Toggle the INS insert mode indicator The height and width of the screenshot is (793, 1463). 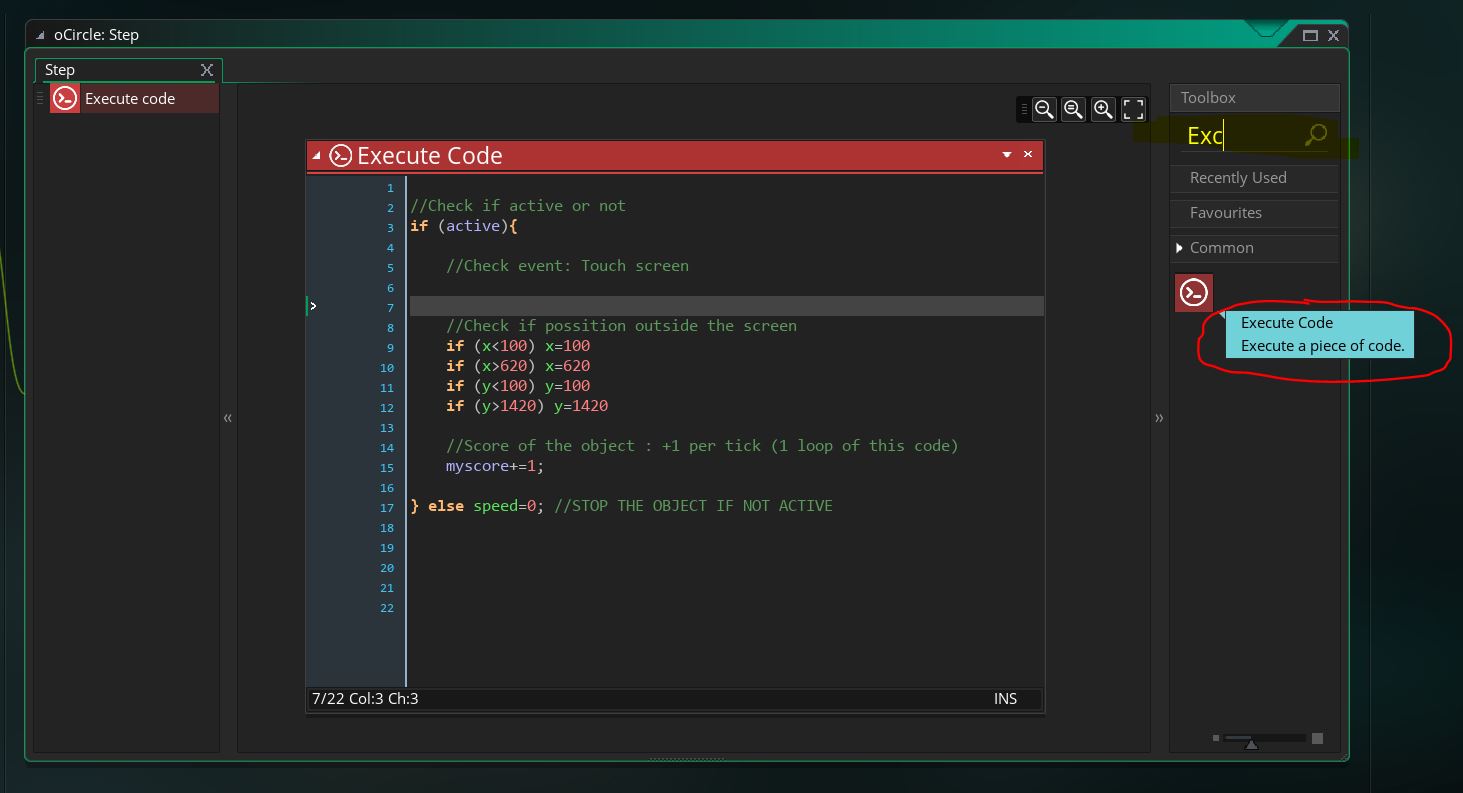point(1005,699)
